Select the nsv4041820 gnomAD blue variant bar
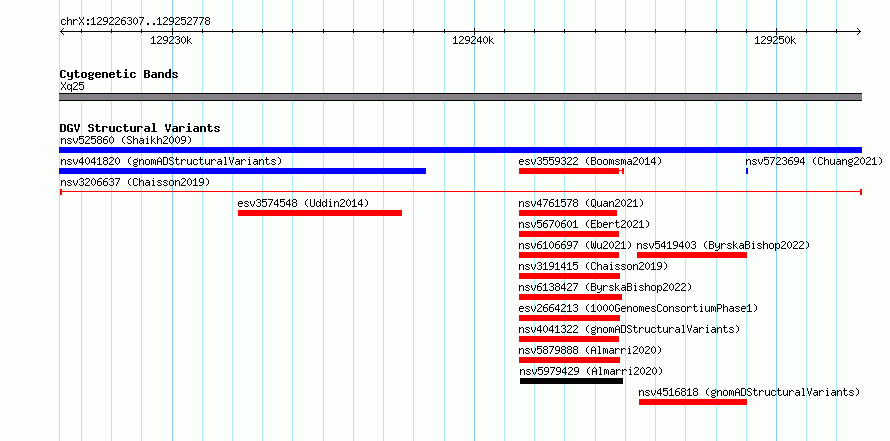Screen dimensions: 890x441 242,171
